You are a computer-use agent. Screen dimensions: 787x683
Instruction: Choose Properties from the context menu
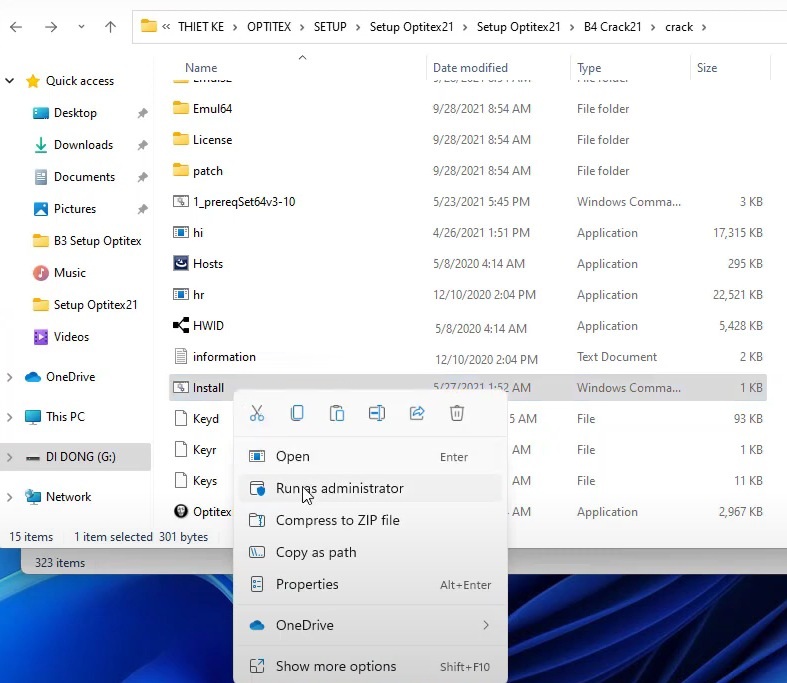tap(307, 584)
